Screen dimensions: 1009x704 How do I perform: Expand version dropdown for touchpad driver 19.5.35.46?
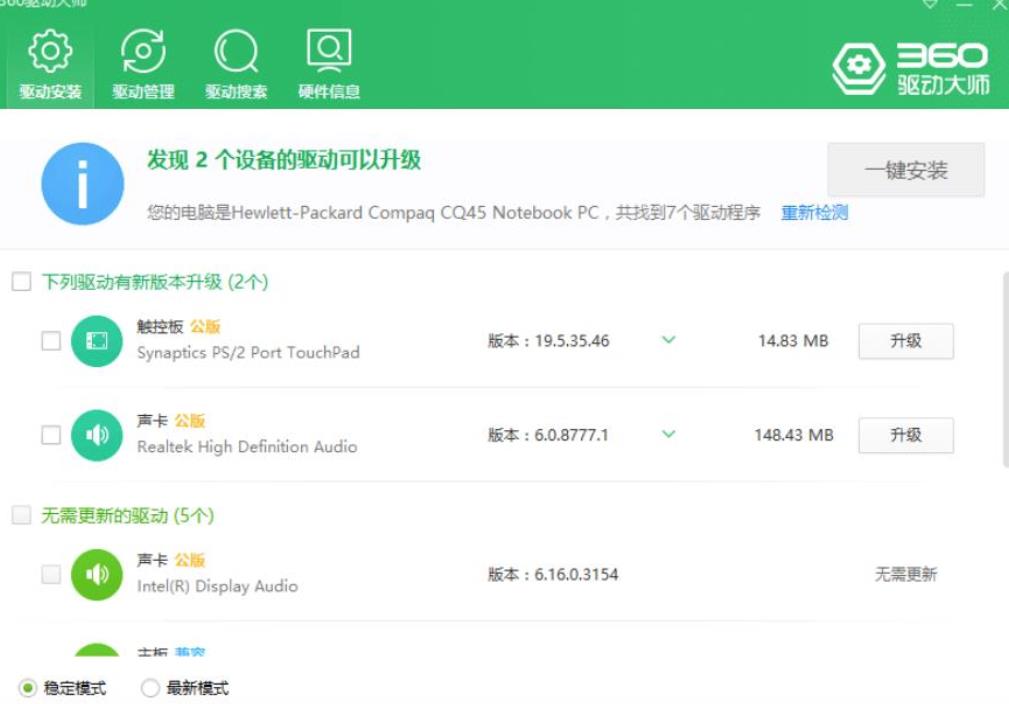tap(669, 340)
